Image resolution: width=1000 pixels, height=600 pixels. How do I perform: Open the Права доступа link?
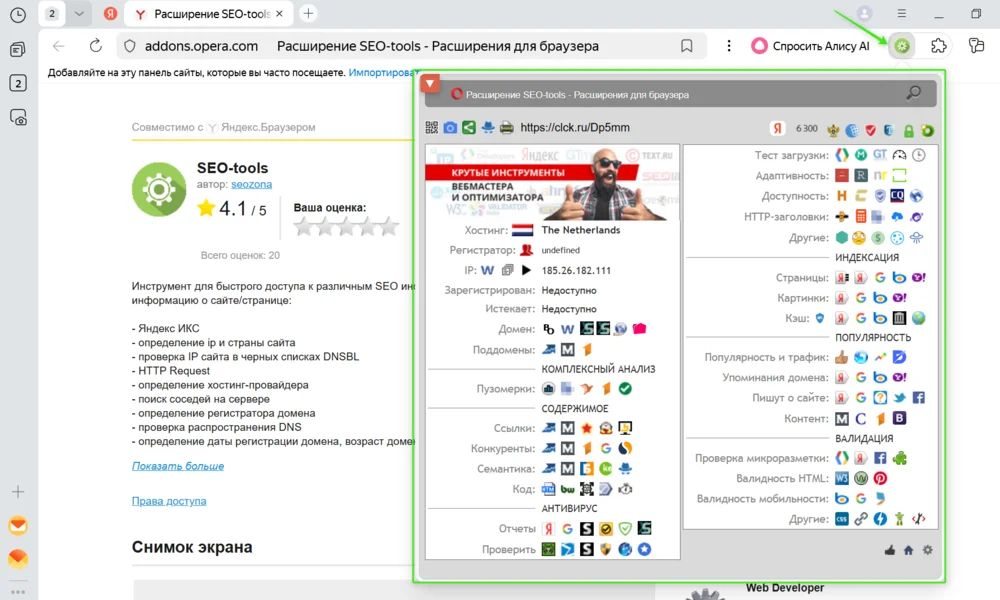[169, 501]
